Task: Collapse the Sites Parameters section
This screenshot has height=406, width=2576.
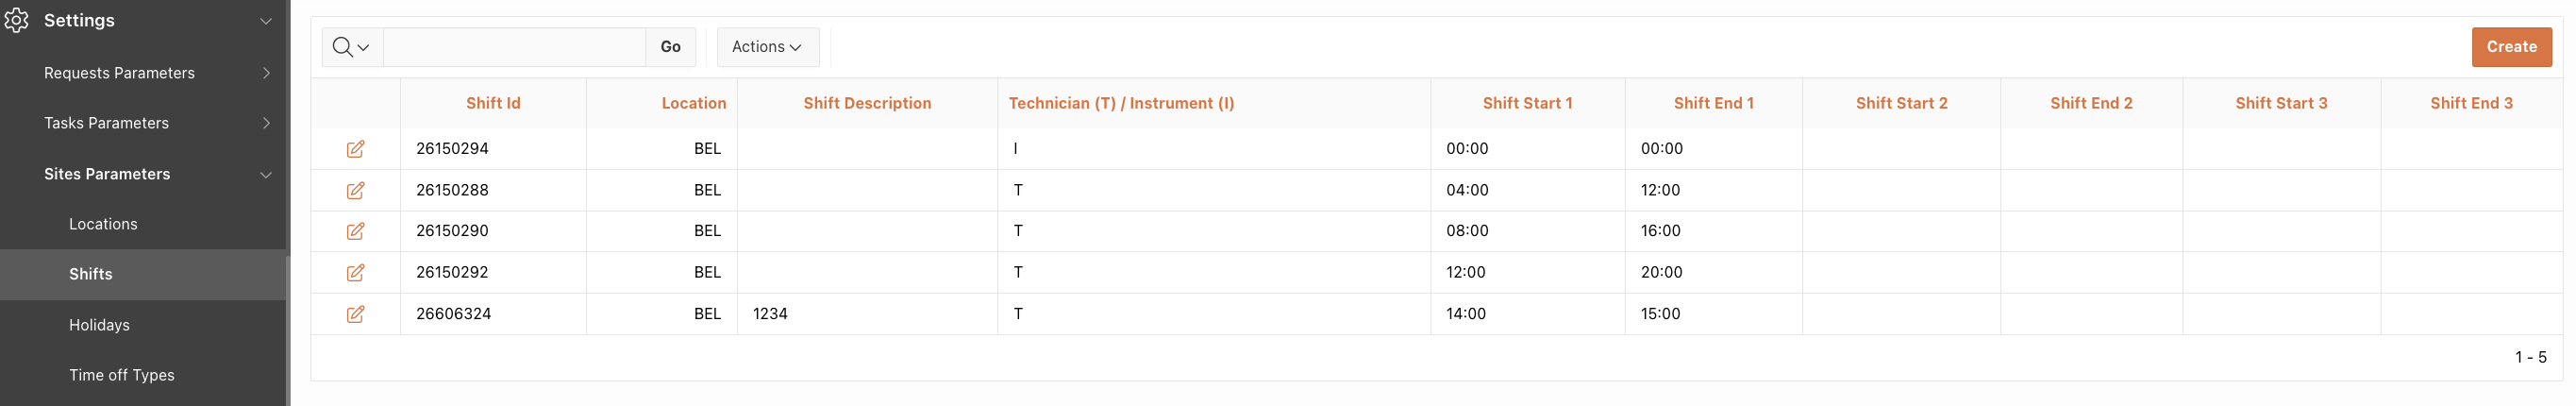Action: click(x=266, y=175)
